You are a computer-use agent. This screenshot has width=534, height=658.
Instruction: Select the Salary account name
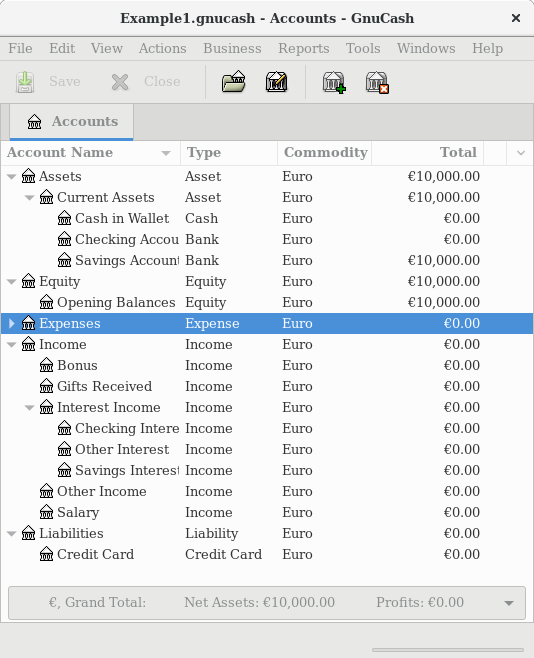pos(78,512)
